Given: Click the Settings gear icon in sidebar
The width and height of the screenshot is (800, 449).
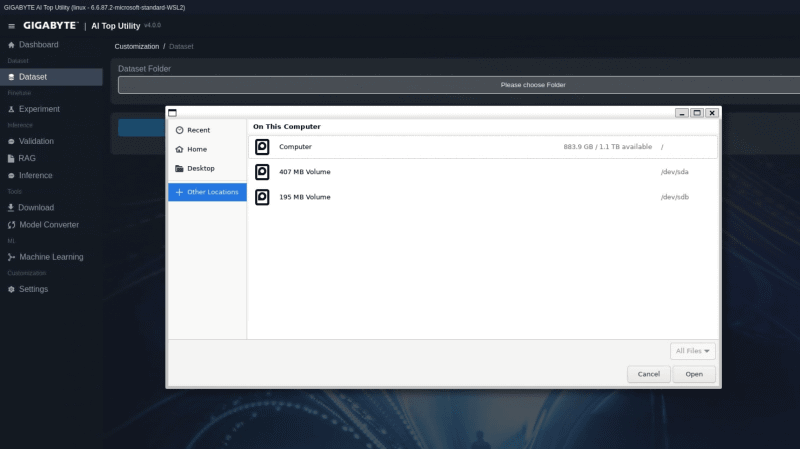Looking at the screenshot, I should coord(11,289).
